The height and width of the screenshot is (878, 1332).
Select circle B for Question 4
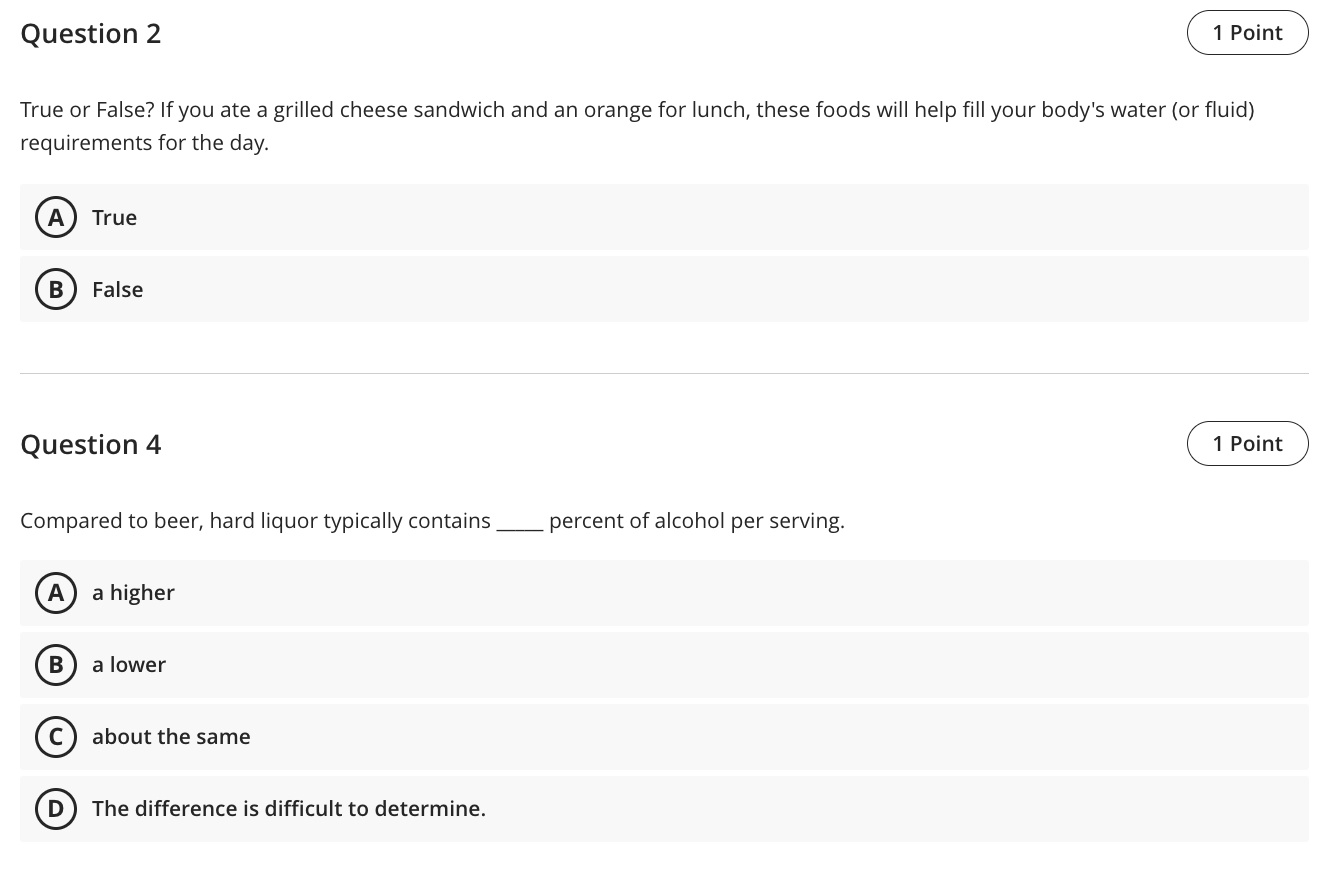click(x=56, y=665)
